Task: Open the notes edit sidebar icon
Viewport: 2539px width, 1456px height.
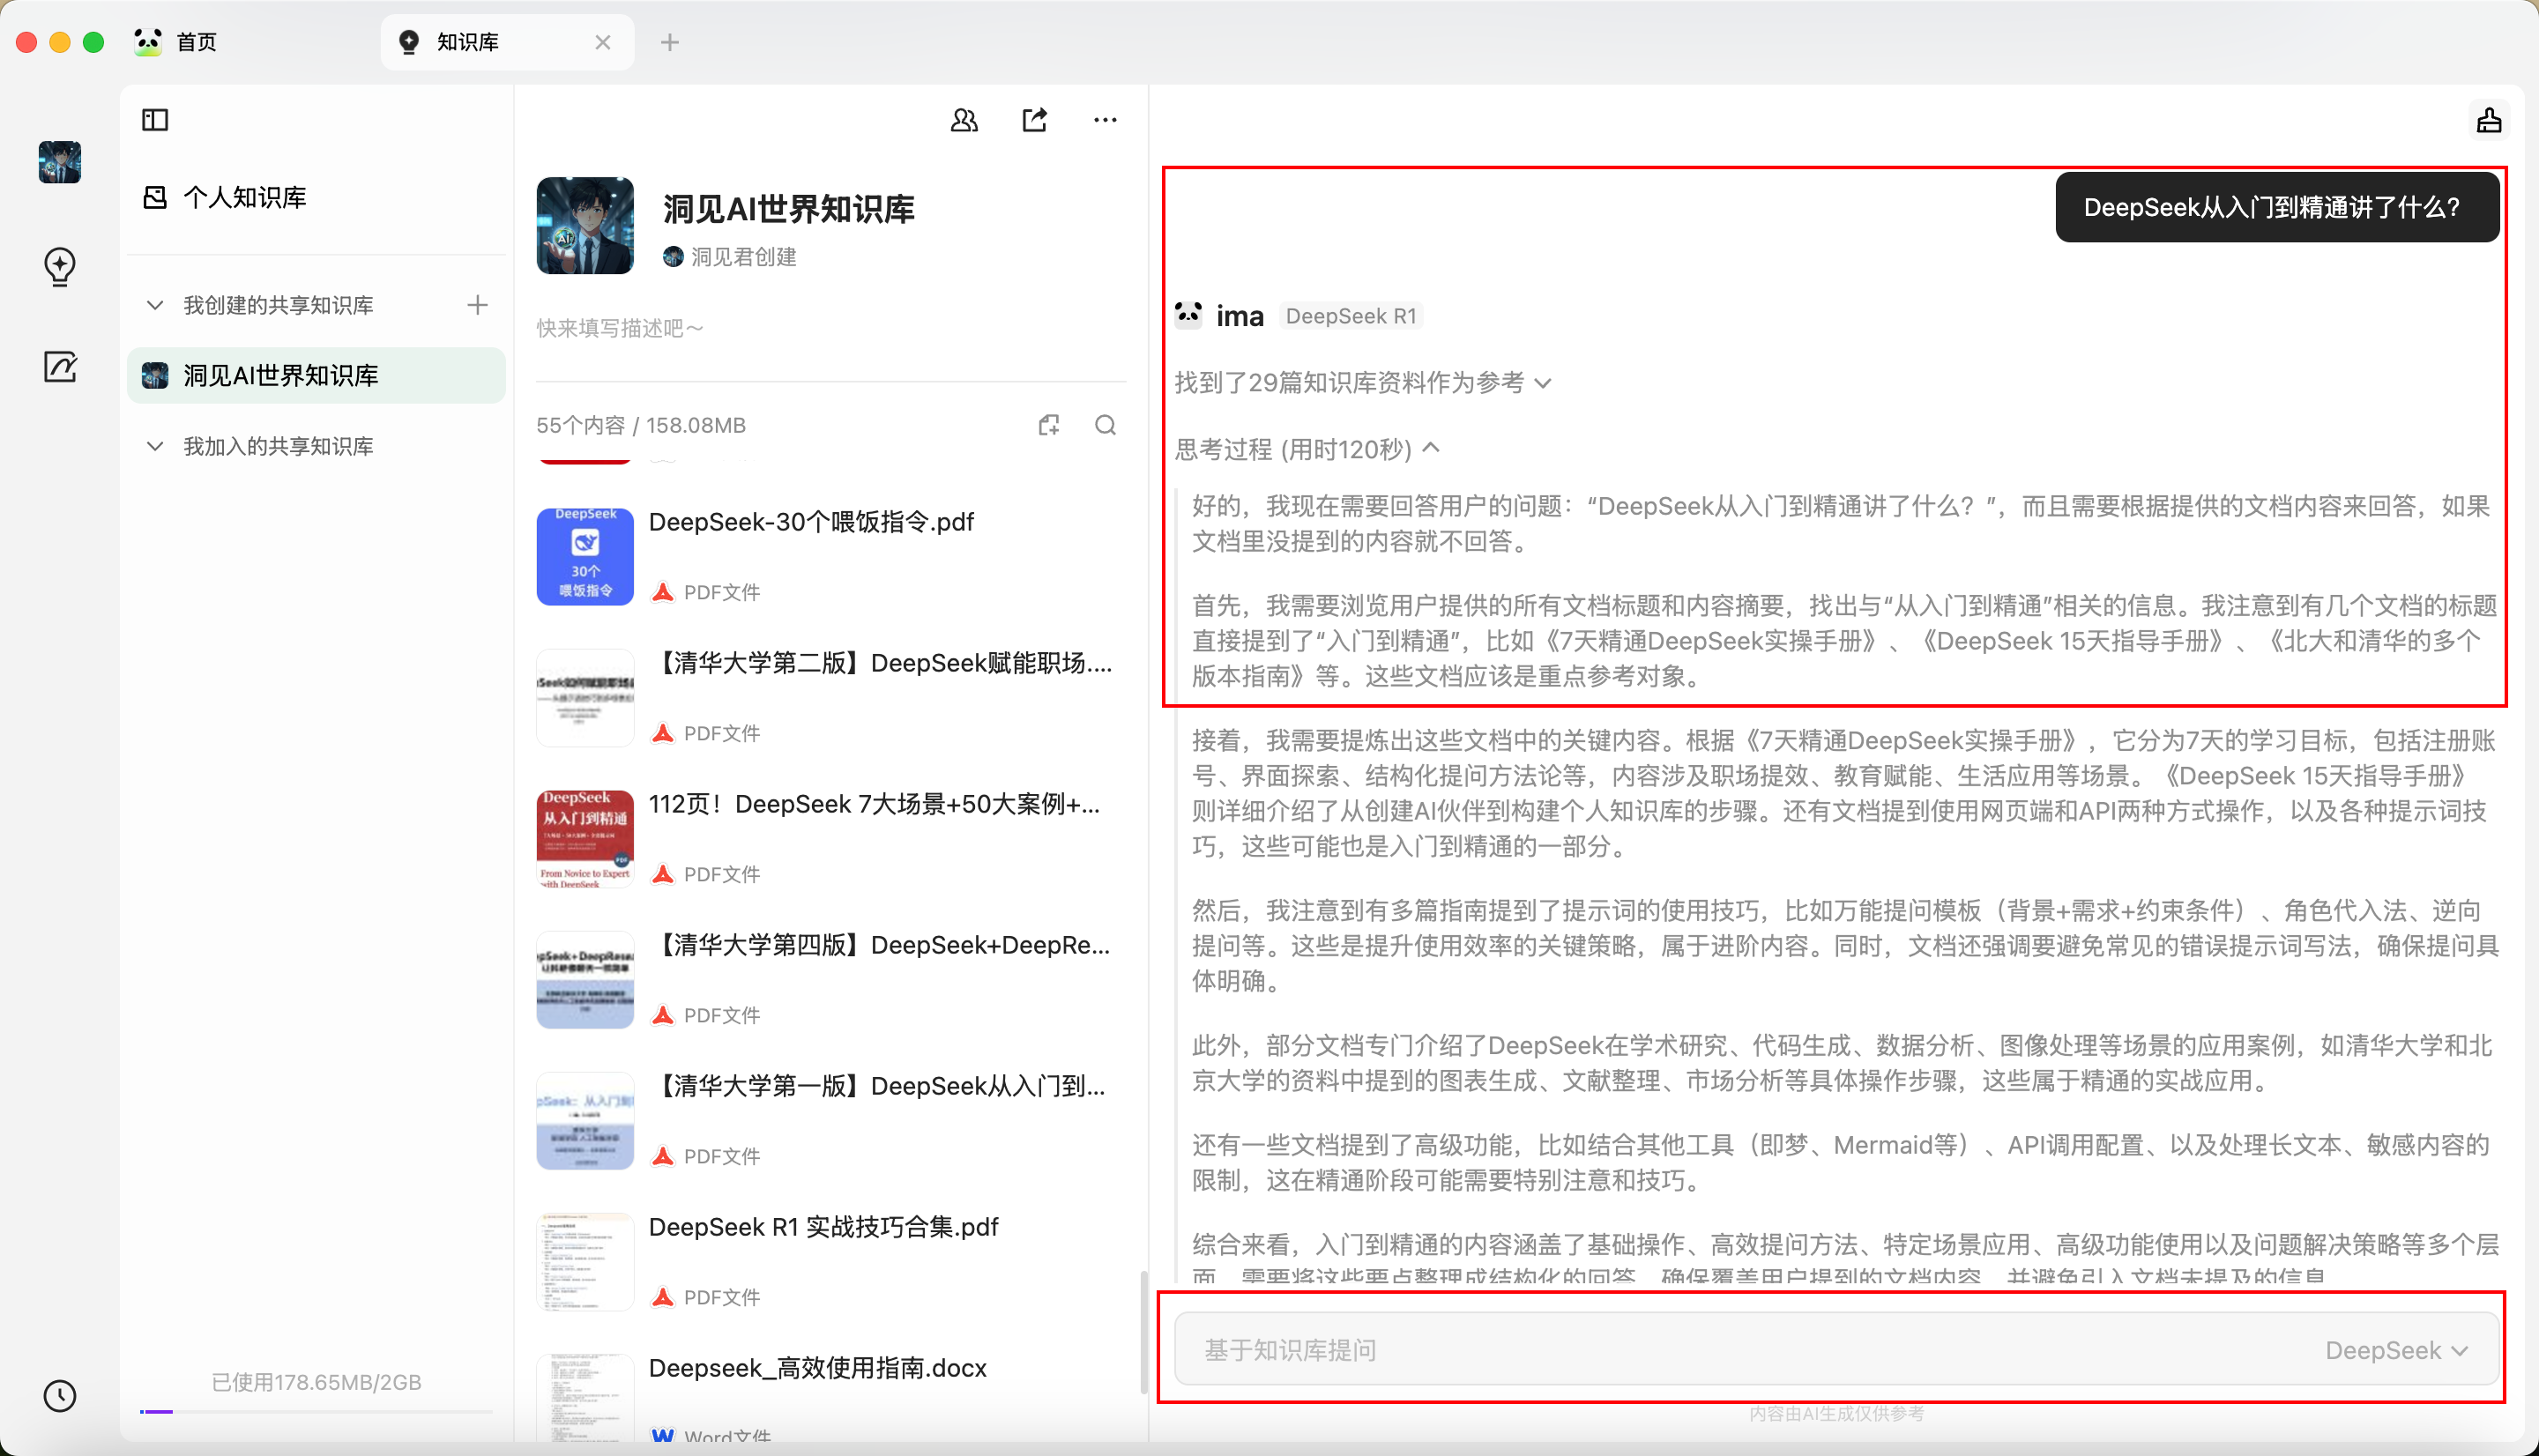Action: pos(60,367)
